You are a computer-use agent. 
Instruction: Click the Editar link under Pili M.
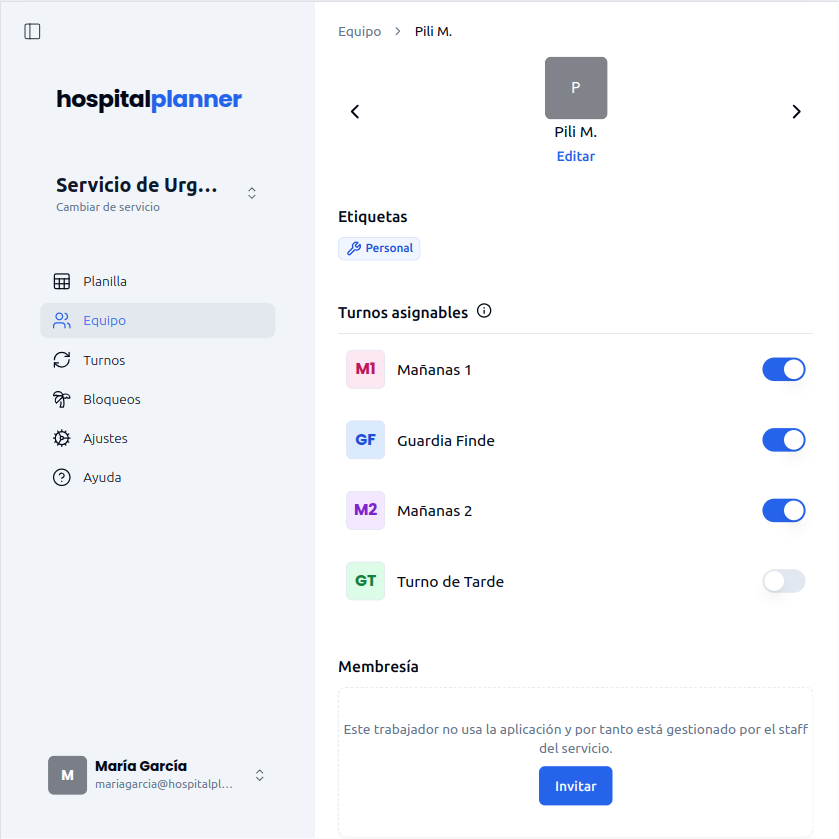pyautogui.click(x=575, y=157)
